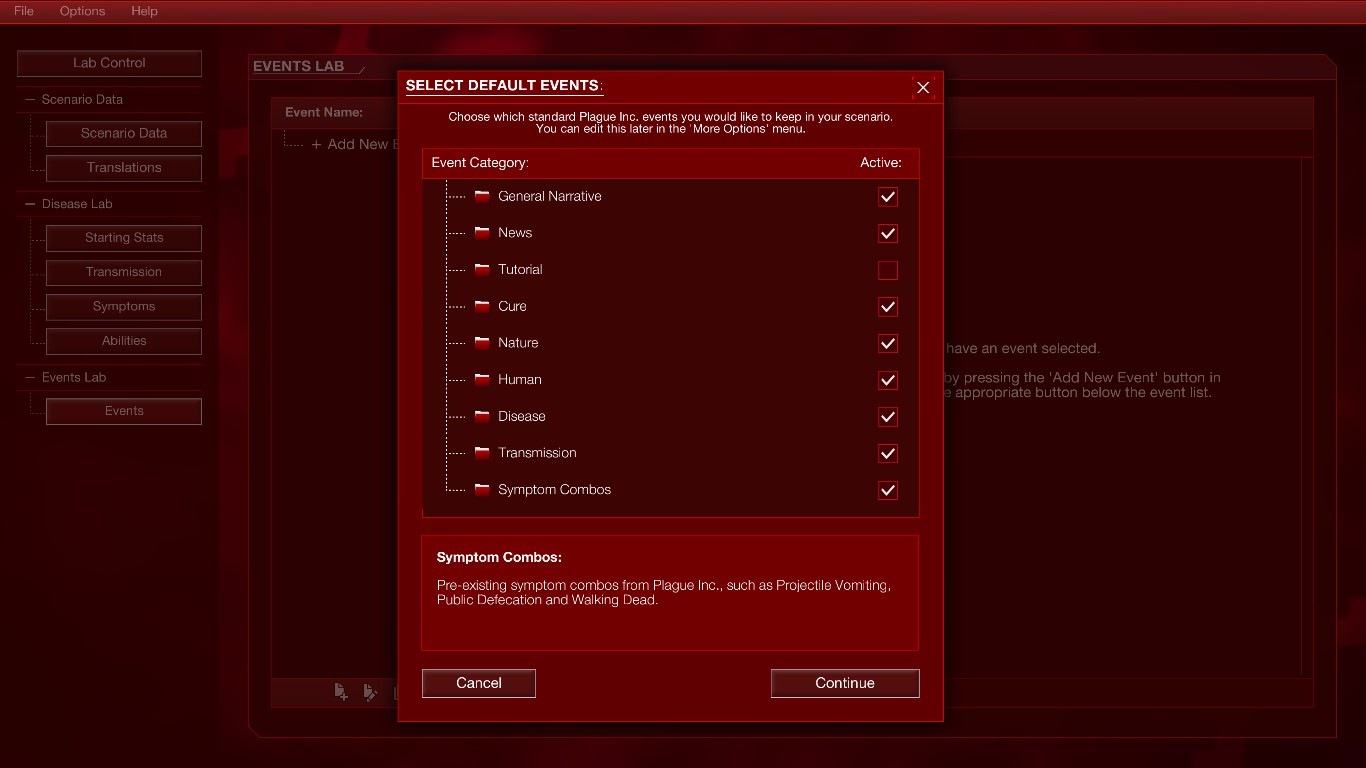This screenshot has width=1366, height=768.
Task: Select the Human category label
Action: click(x=520, y=380)
